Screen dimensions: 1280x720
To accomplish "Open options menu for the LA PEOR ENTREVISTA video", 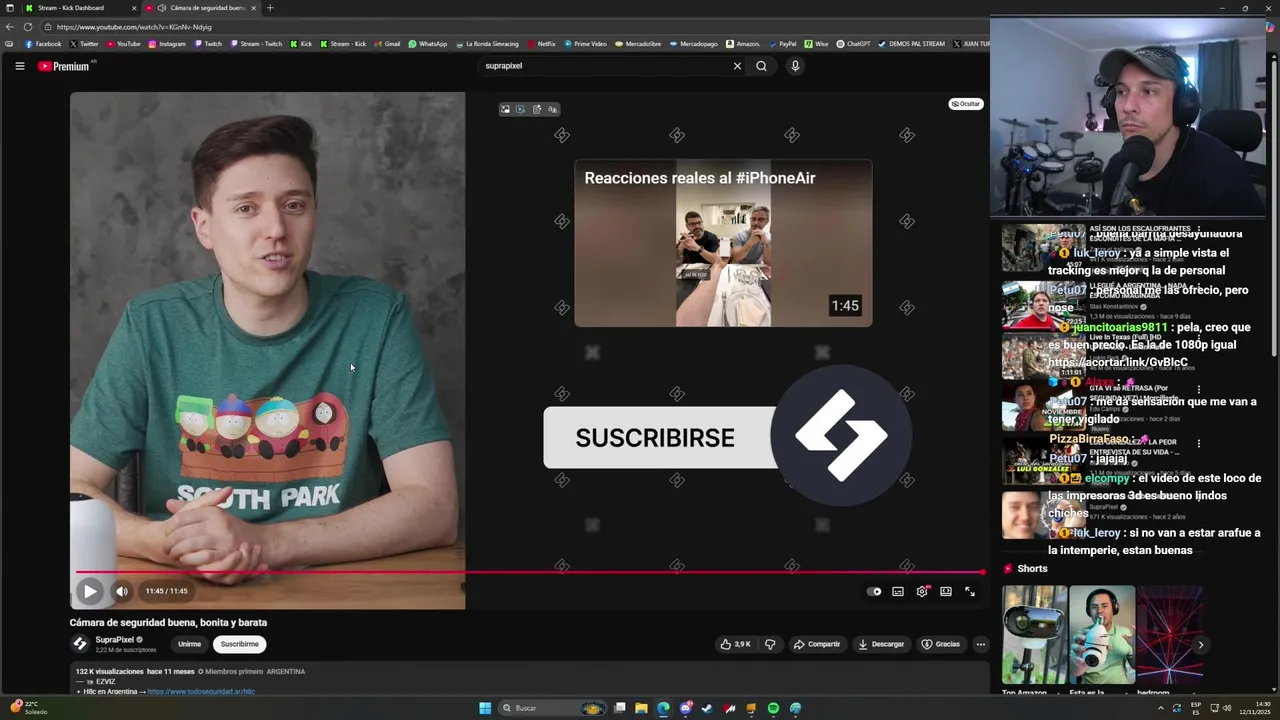I will click(1199, 443).
